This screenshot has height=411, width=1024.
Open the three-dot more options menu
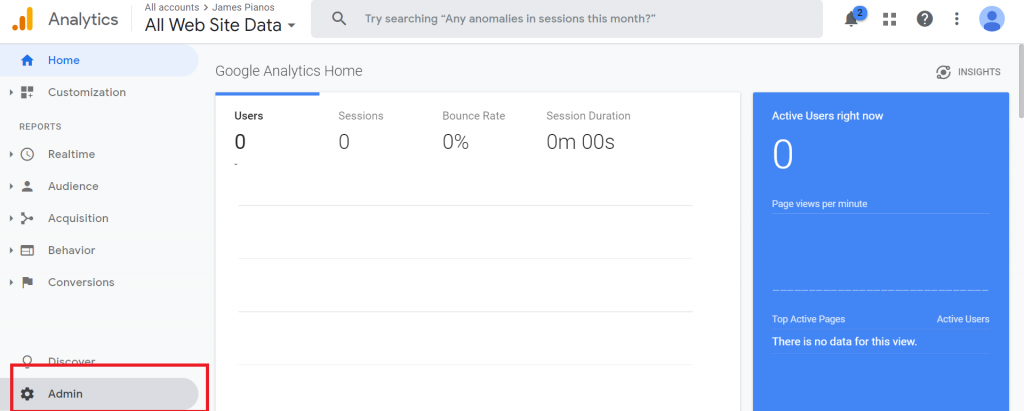click(957, 19)
